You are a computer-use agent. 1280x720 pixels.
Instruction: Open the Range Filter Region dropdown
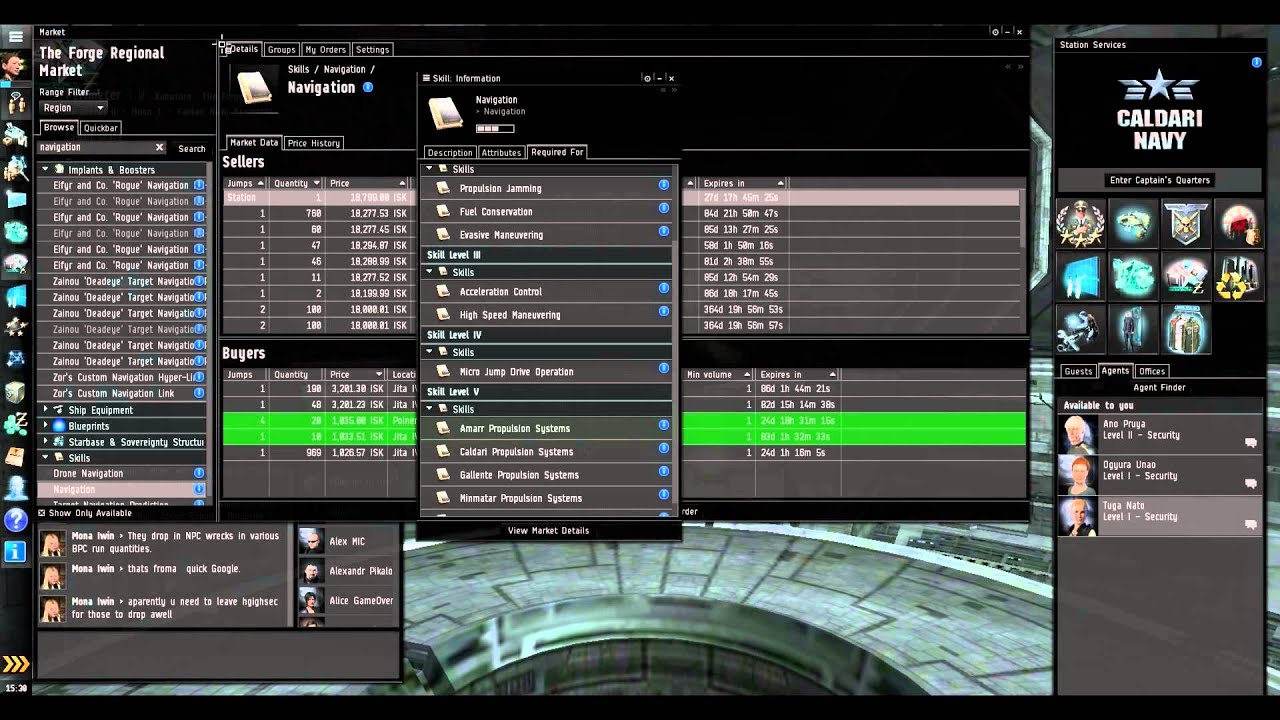pos(73,108)
